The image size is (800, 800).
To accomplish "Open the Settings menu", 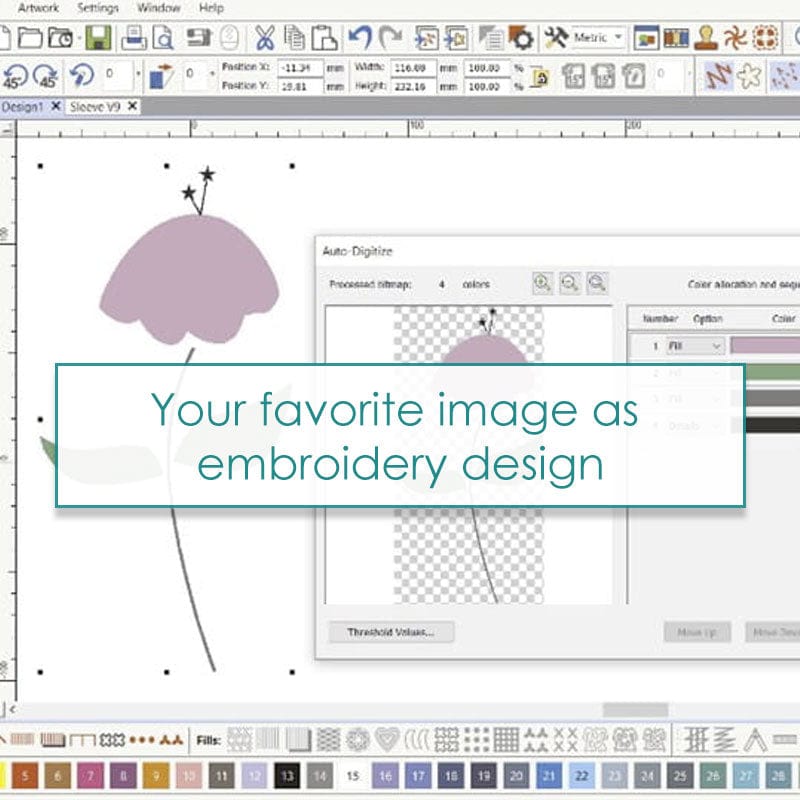I will coord(96,7).
